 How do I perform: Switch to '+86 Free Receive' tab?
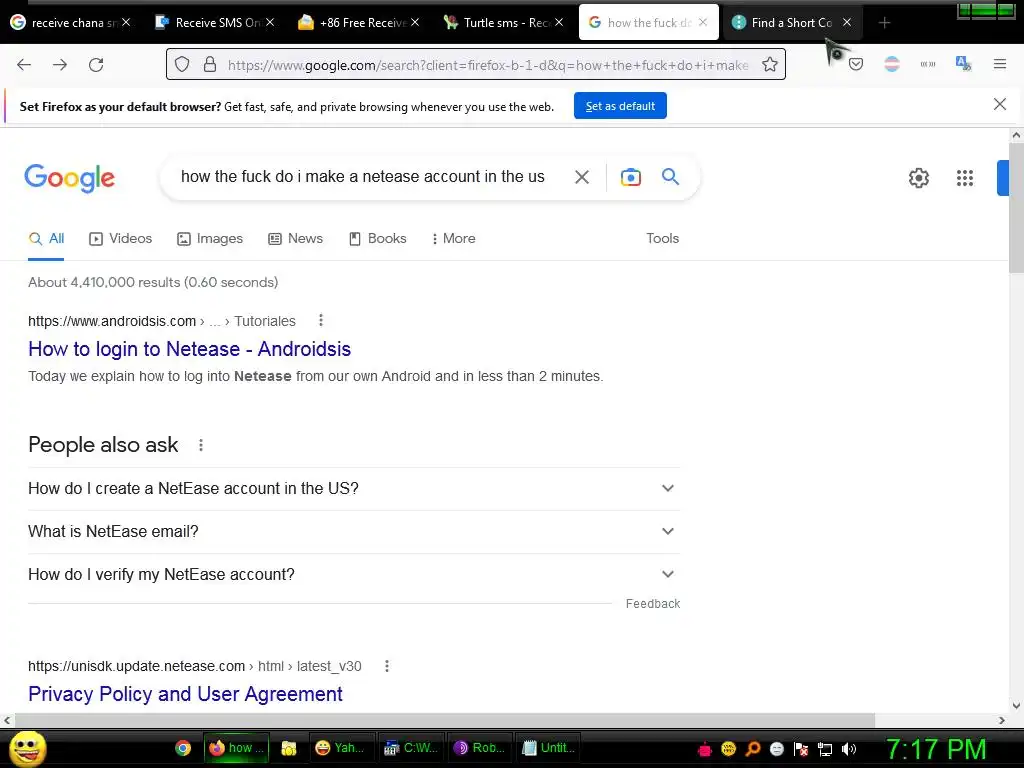(359, 22)
